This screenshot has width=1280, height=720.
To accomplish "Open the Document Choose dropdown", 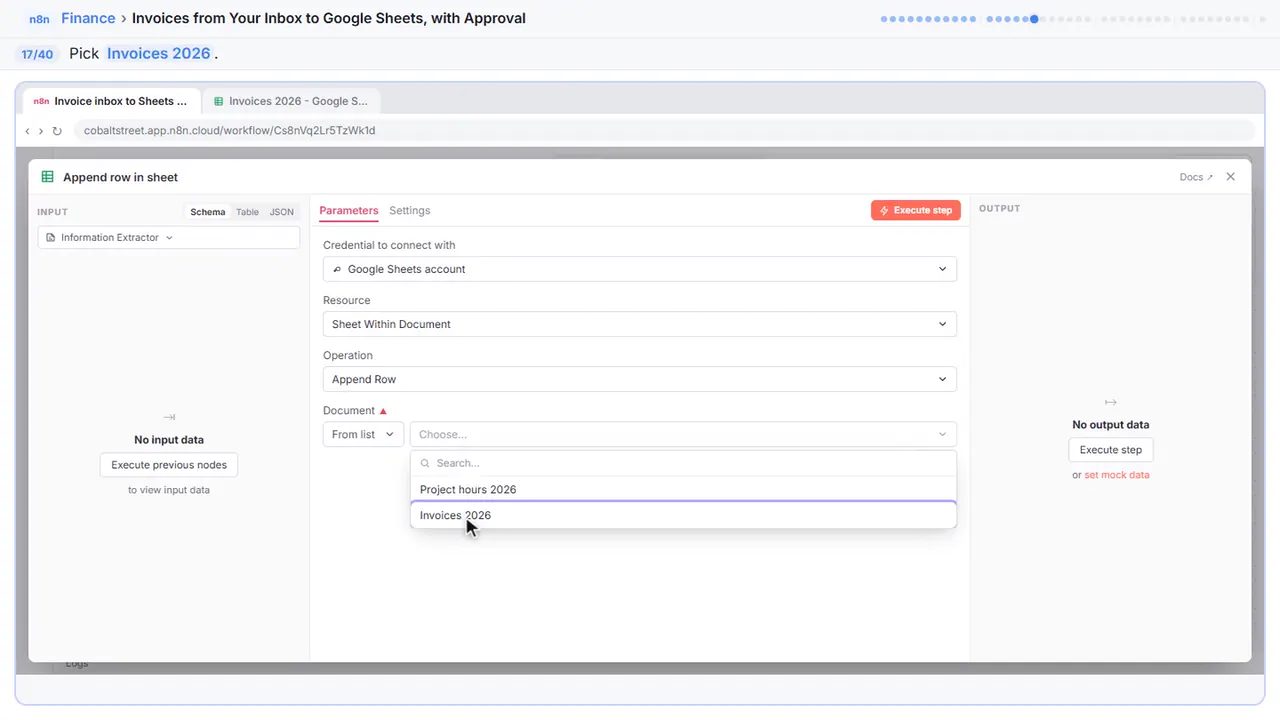I will (683, 434).
